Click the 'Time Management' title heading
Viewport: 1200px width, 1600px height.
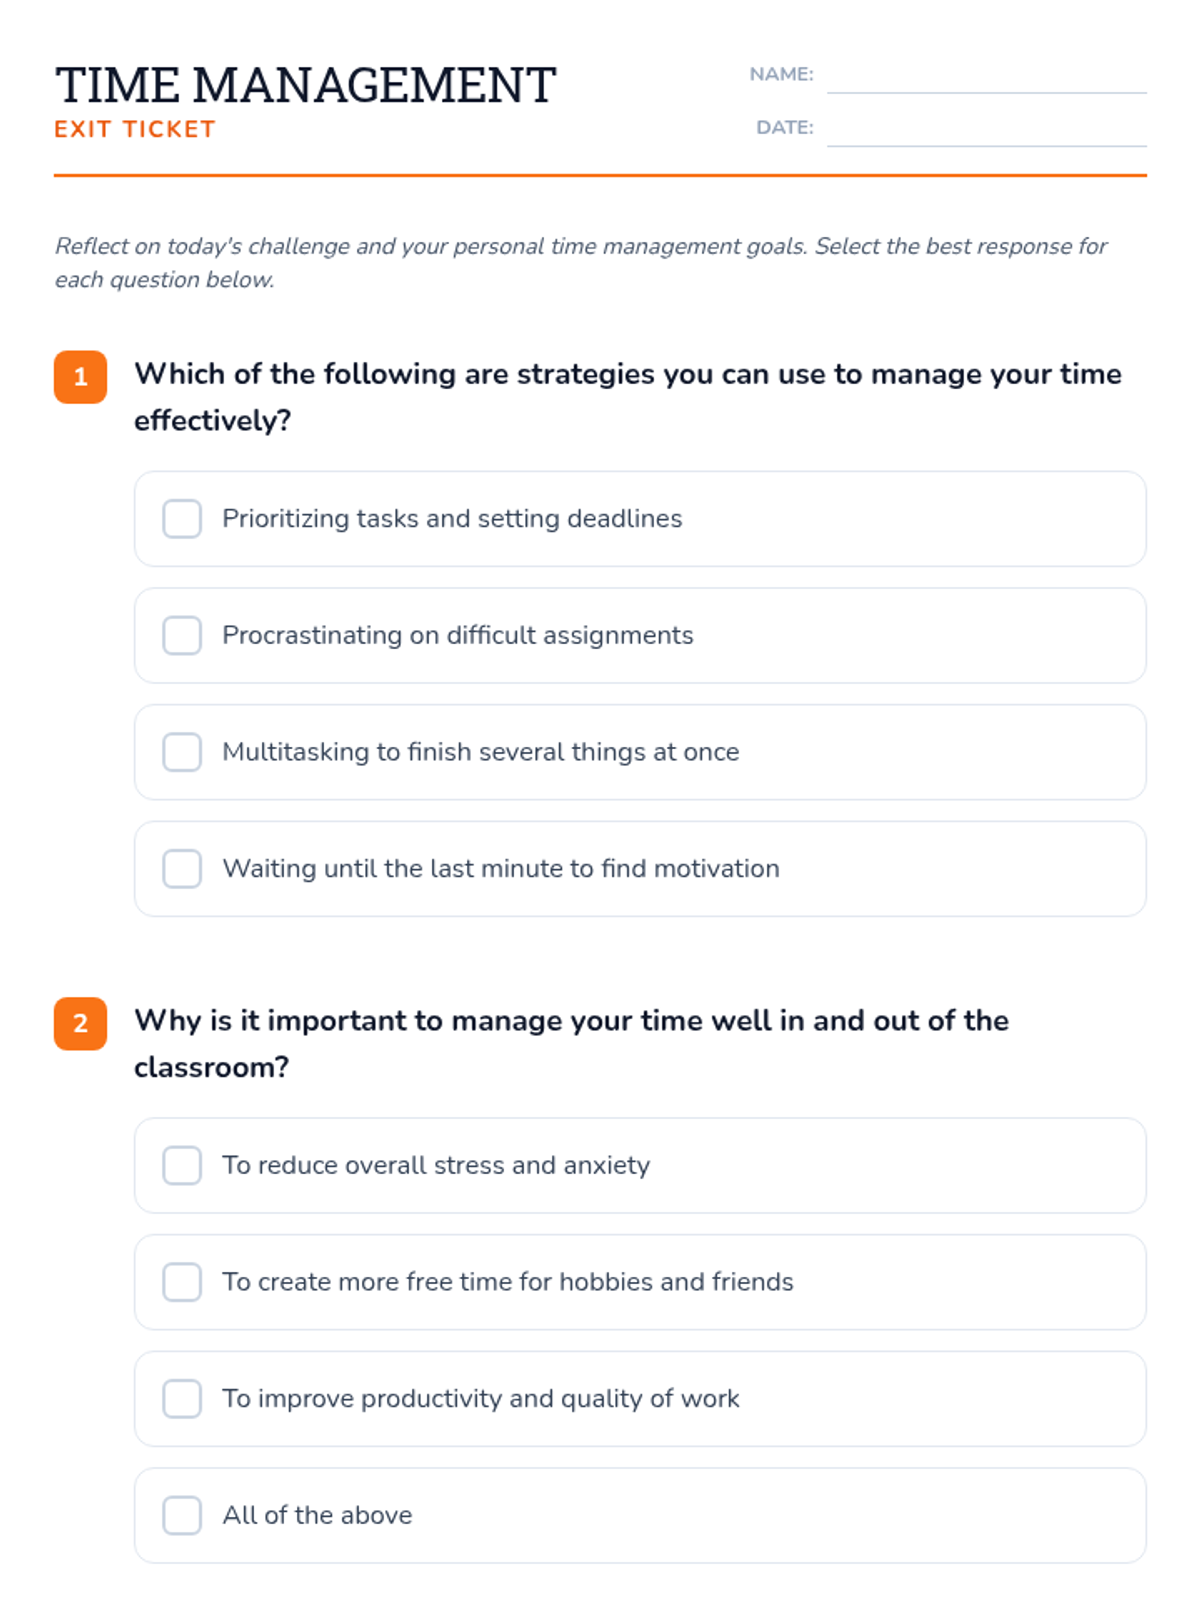point(305,86)
